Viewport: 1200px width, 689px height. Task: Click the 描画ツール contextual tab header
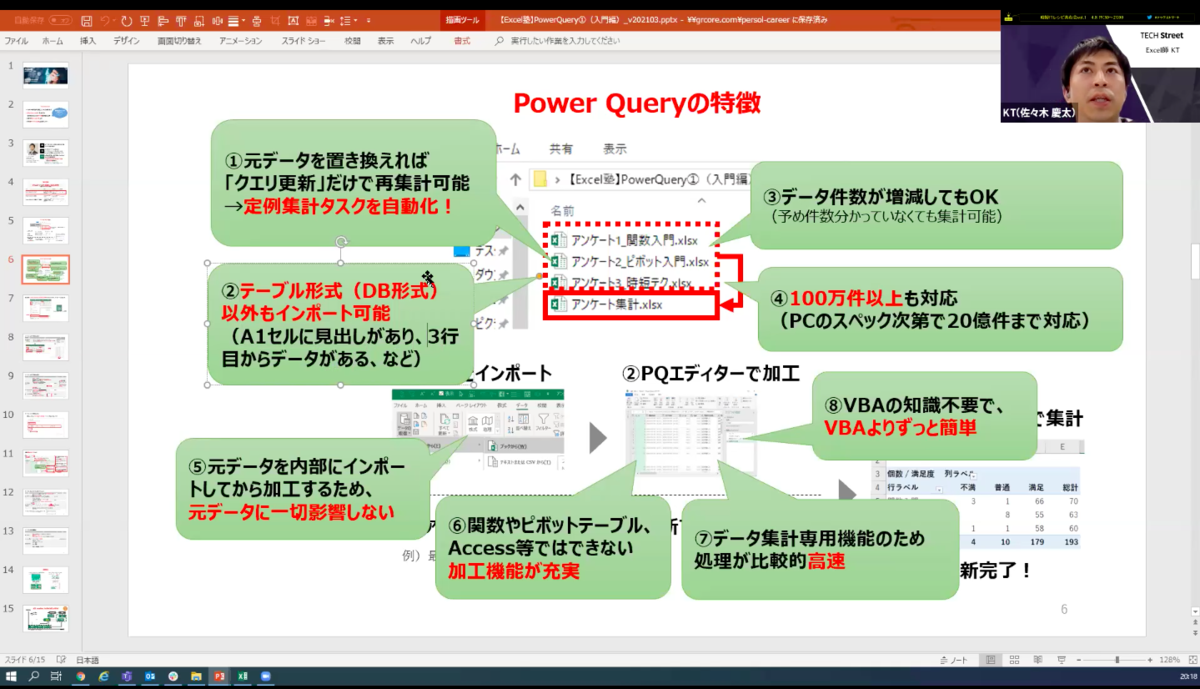click(462, 20)
